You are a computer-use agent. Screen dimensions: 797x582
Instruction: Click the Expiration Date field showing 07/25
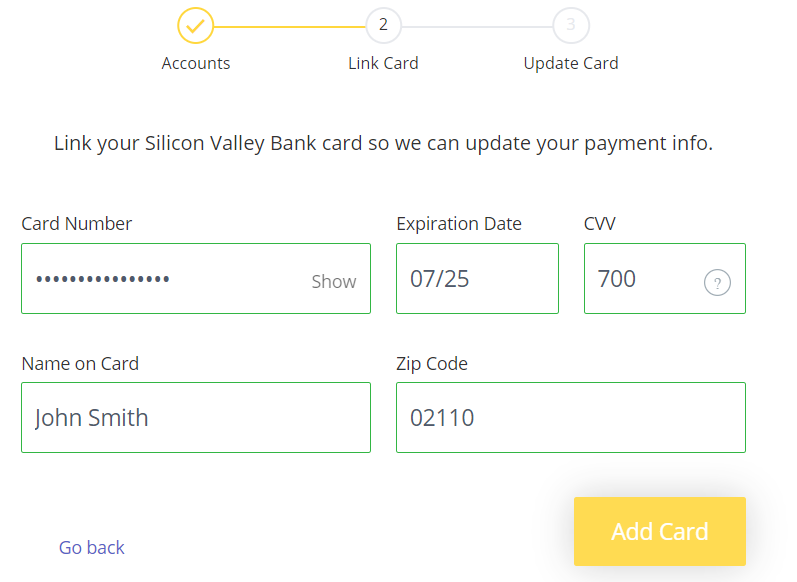coord(477,279)
